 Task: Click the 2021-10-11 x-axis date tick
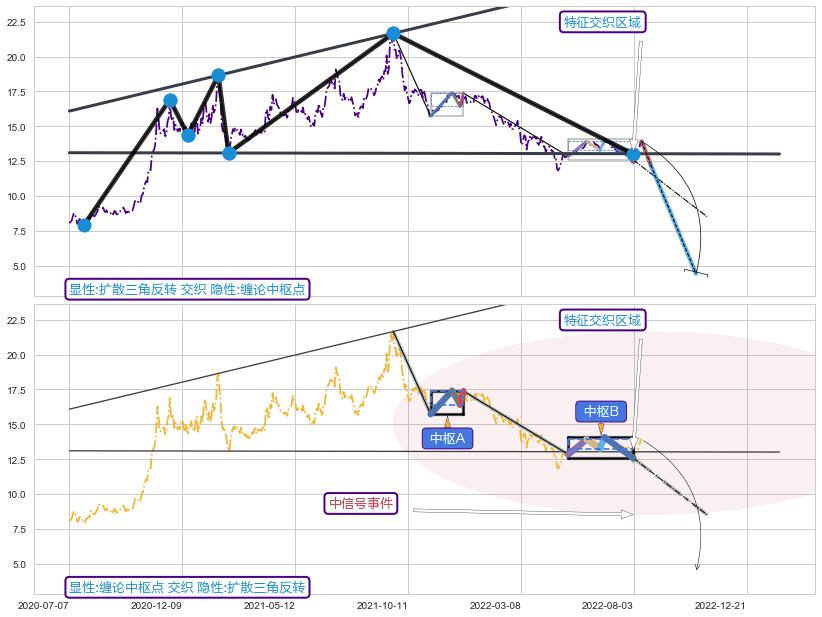tap(383, 605)
